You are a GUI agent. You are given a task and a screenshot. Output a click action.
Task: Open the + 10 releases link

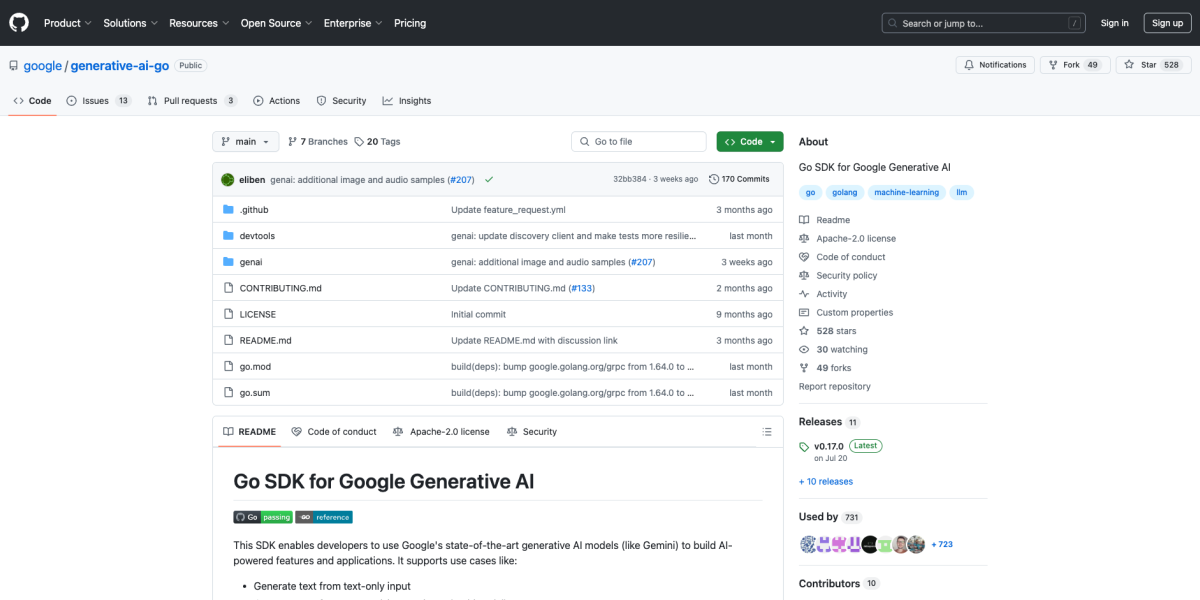[825, 481]
